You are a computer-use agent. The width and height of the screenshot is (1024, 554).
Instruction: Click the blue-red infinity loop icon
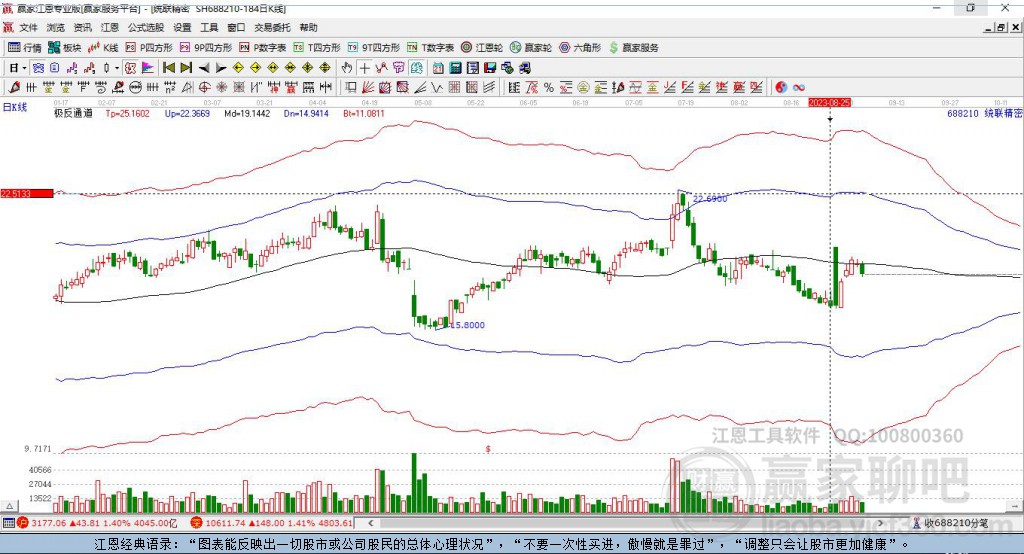(799, 87)
